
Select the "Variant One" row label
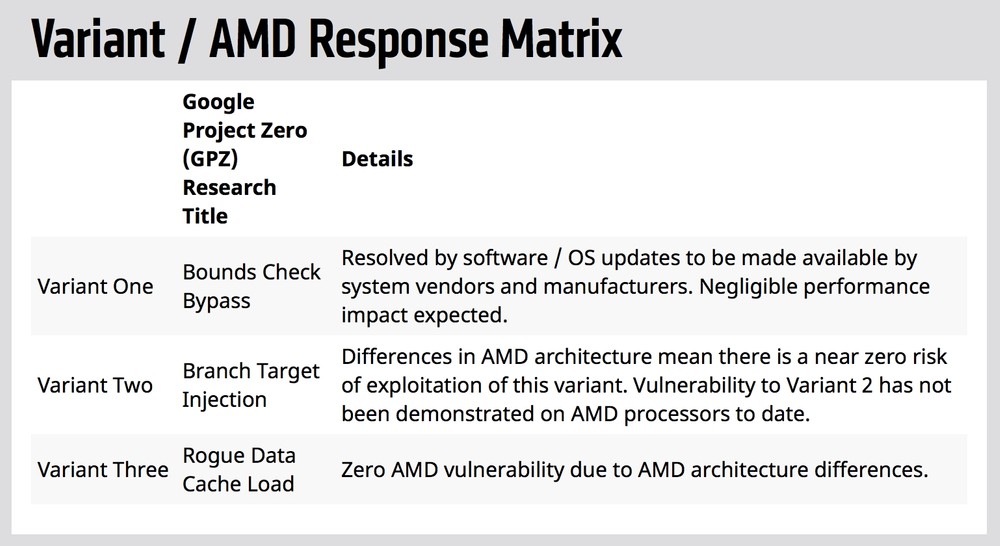pyautogui.click(x=95, y=286)
